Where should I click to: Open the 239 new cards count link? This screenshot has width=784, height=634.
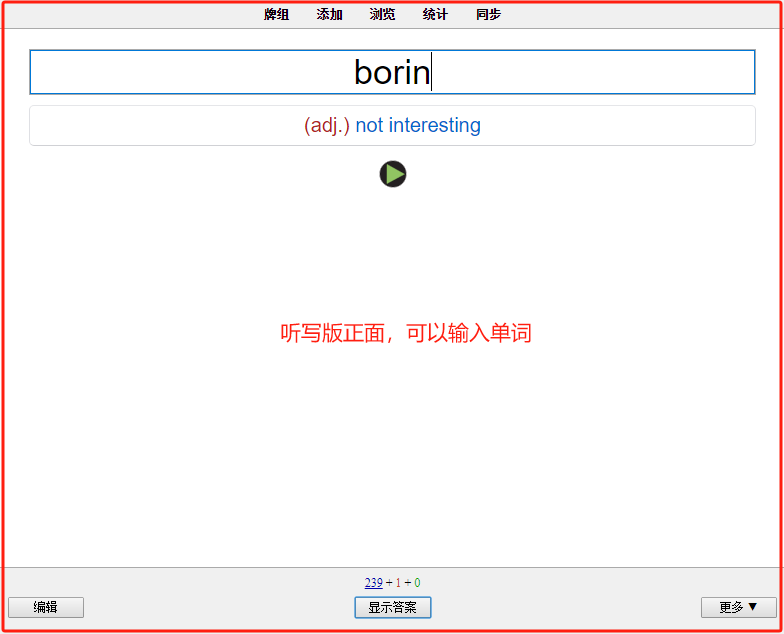(x=374, y=582)
